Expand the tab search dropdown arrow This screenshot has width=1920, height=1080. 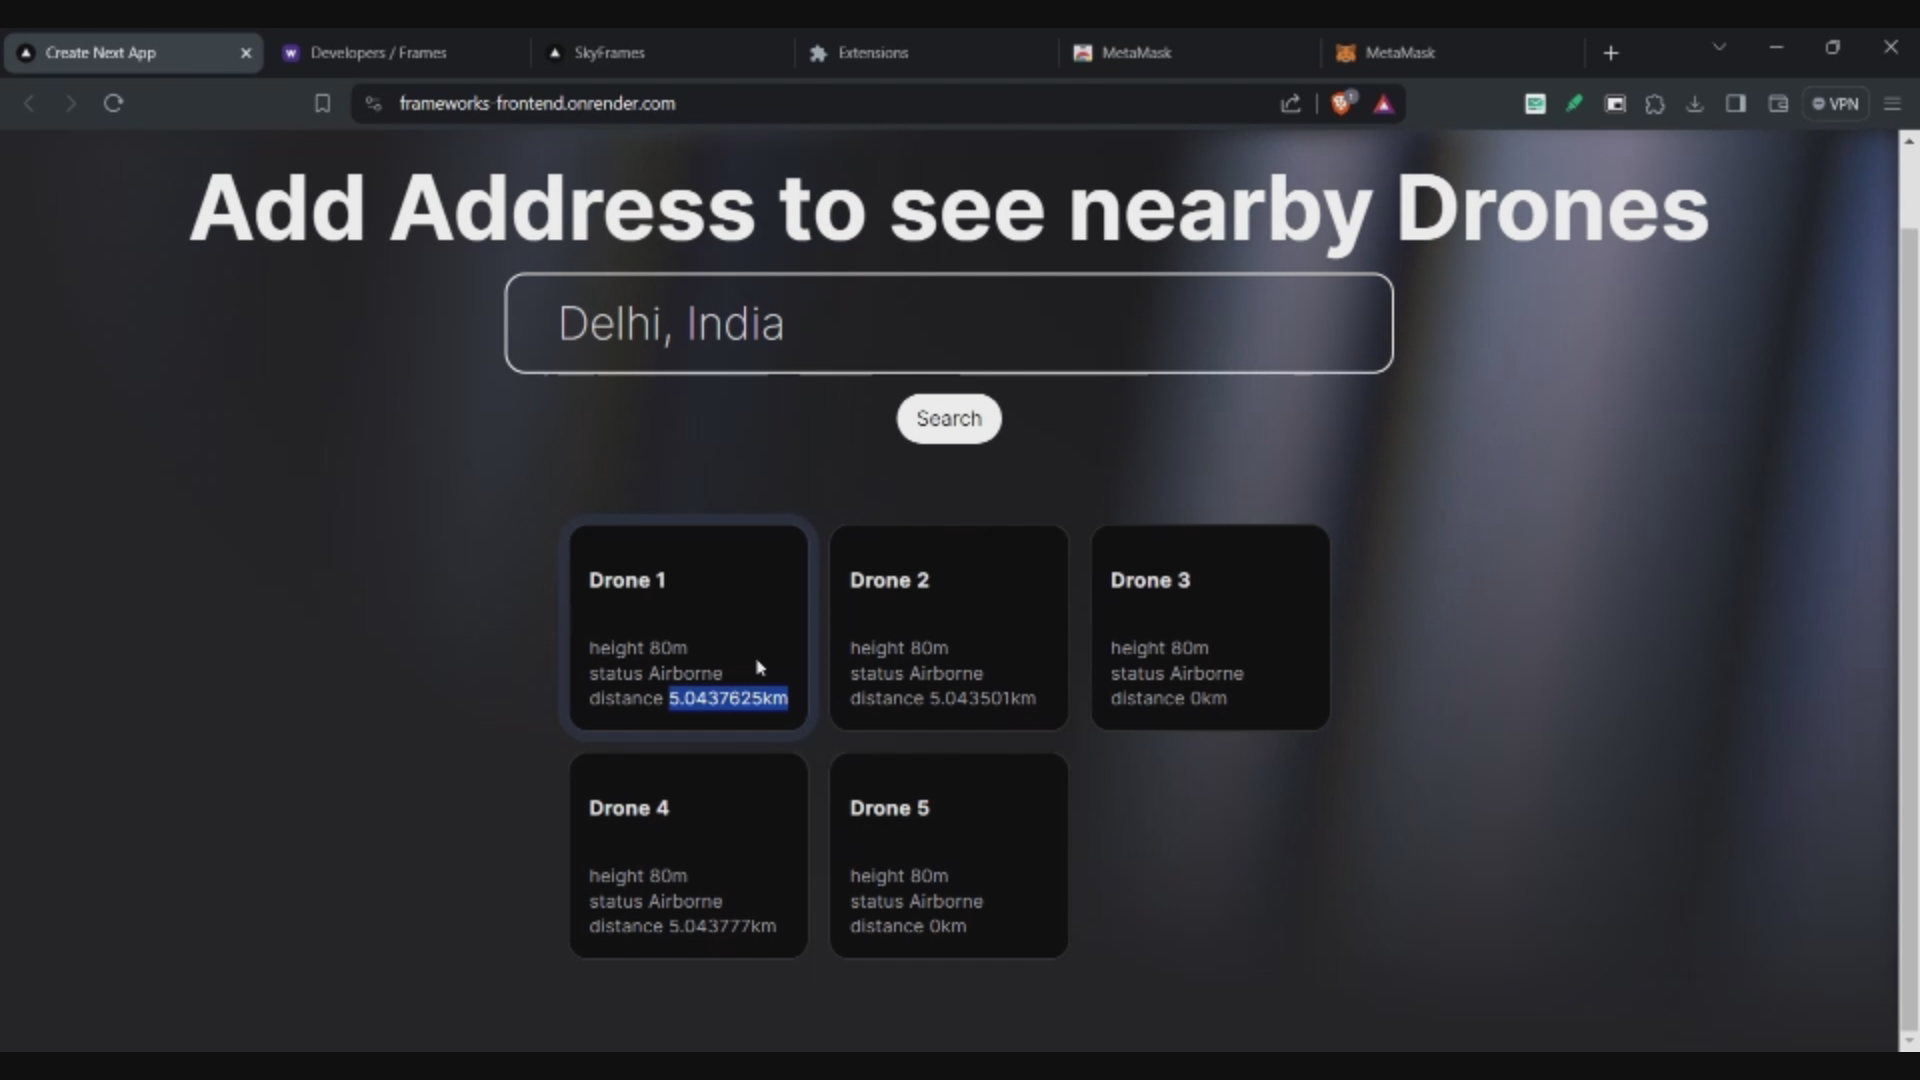coord(1719,47)
